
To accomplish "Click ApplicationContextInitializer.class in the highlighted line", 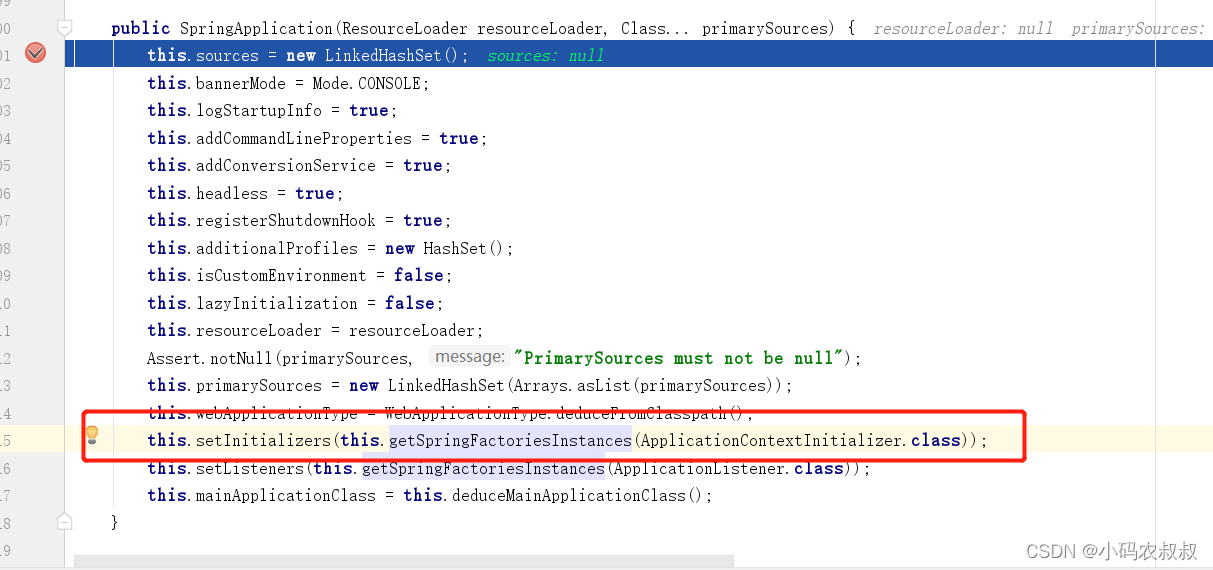I will pos(800,440).
